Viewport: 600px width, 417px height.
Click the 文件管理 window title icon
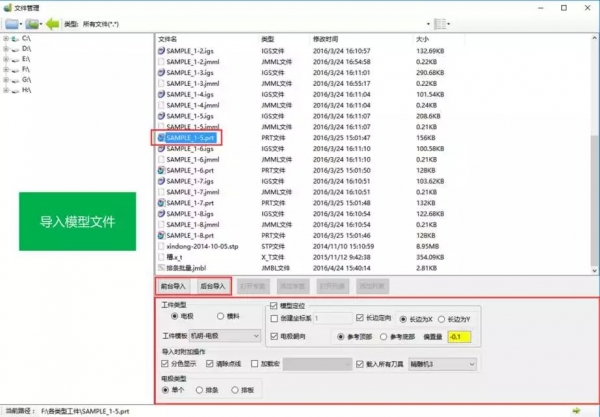coord(7,8)
